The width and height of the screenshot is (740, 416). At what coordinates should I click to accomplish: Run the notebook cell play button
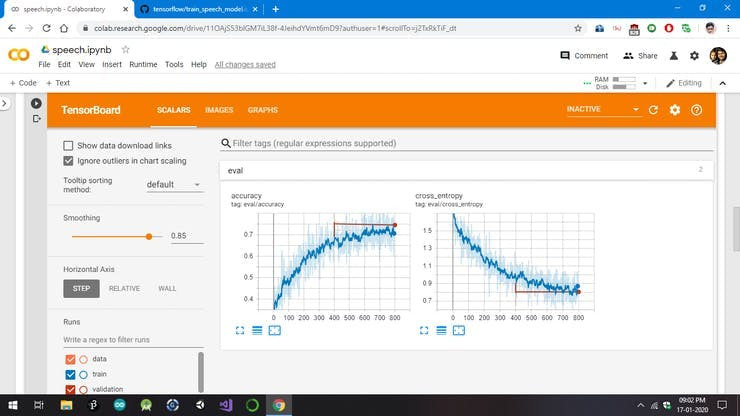click(36, 103)
